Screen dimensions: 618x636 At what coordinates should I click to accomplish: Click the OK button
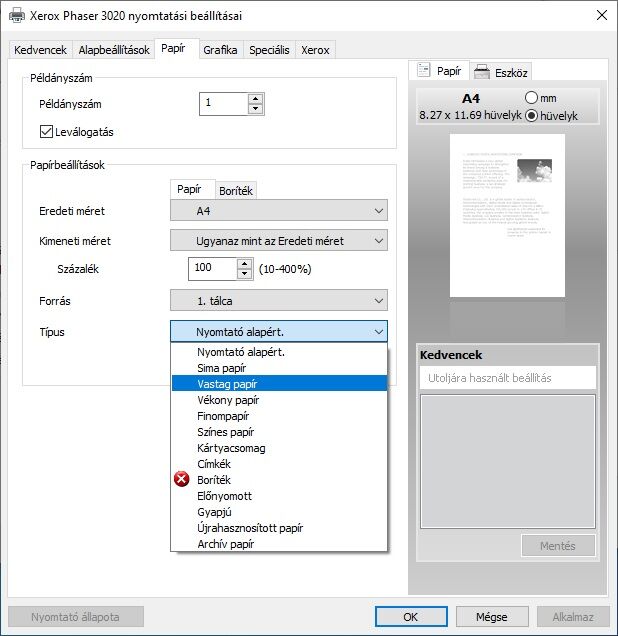411,617
